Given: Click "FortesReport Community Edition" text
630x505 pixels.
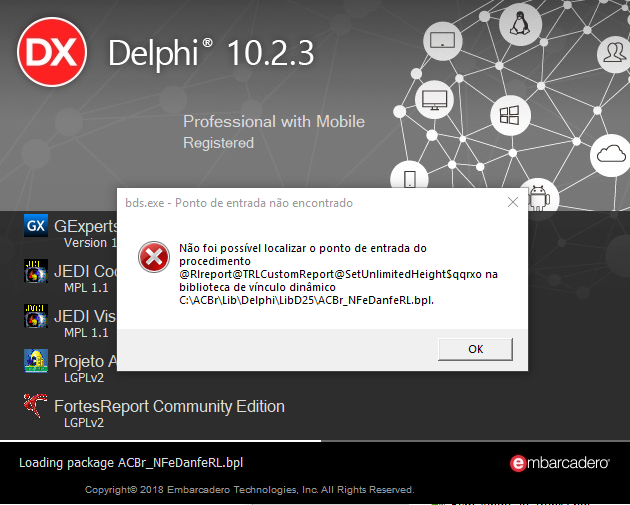Looking at the screenshot, I should tap(170, 406).
